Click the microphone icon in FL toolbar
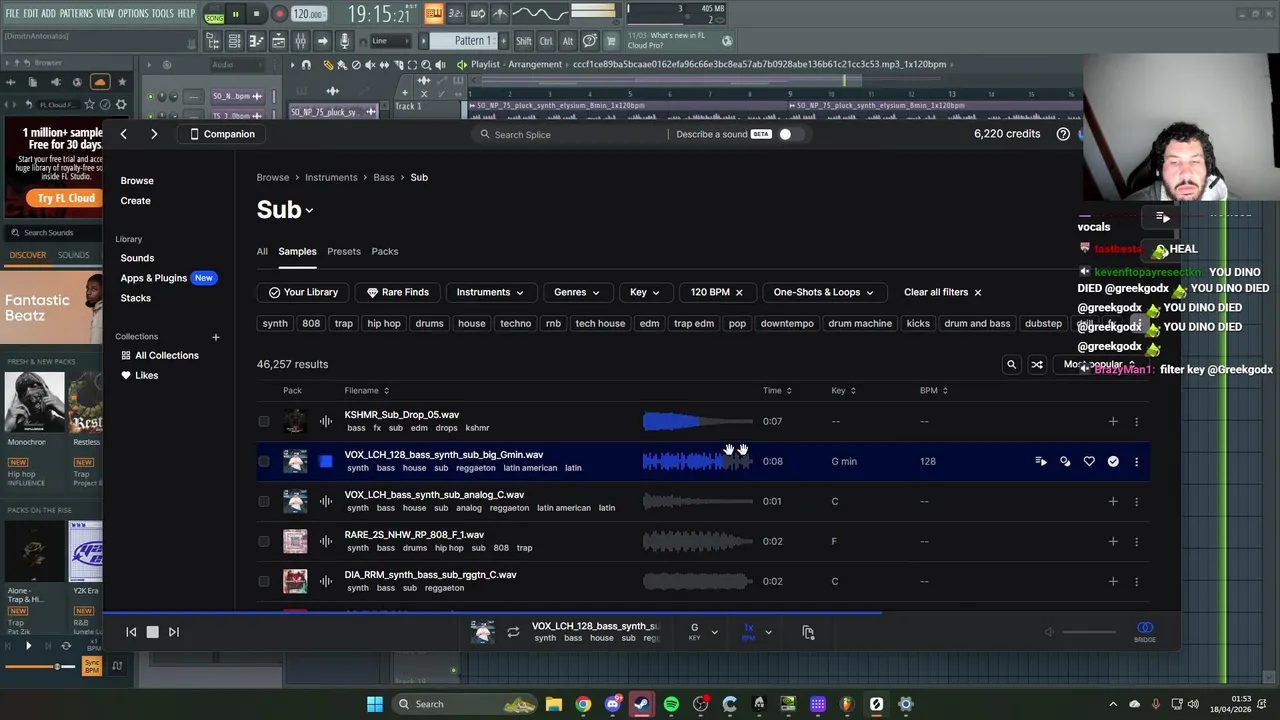The image size is (1280, 720). (x=344, y=41)
